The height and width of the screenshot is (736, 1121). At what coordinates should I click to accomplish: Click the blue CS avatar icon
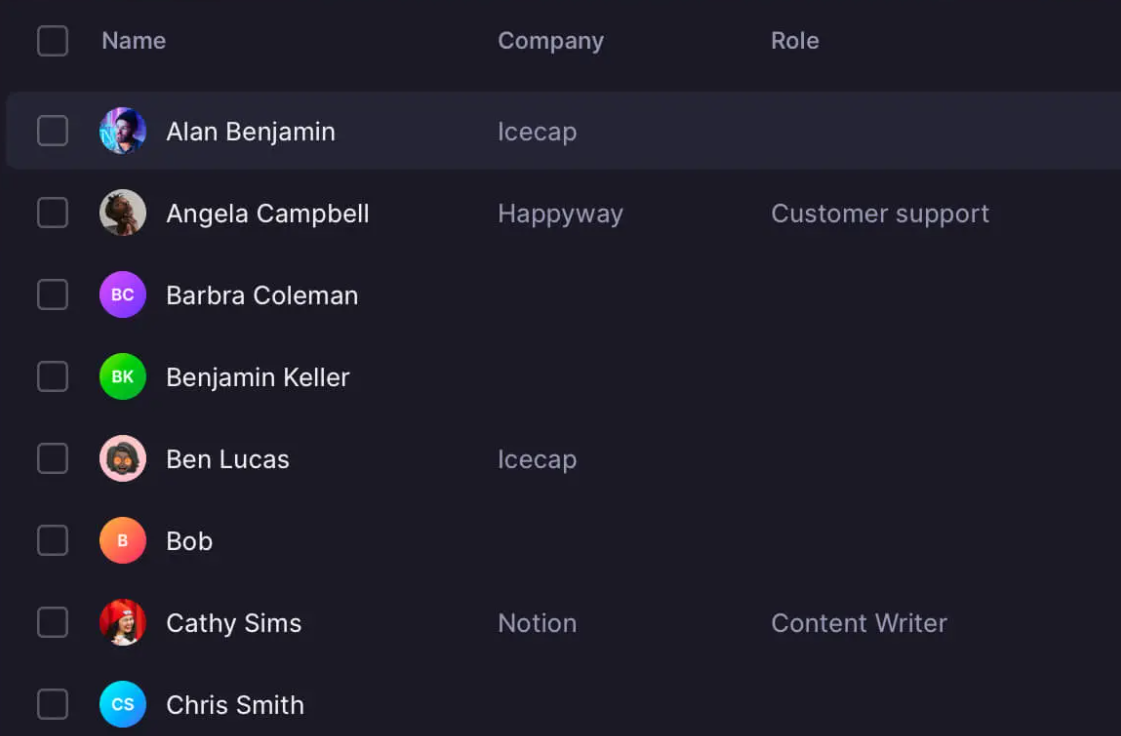[123, 705]
